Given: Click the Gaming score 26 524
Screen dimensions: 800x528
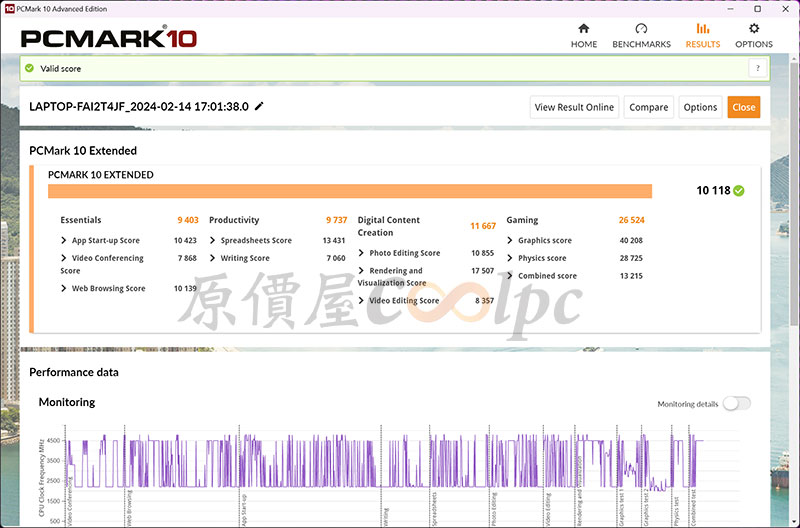Looking at the screenshot, I should click(631, 220).
